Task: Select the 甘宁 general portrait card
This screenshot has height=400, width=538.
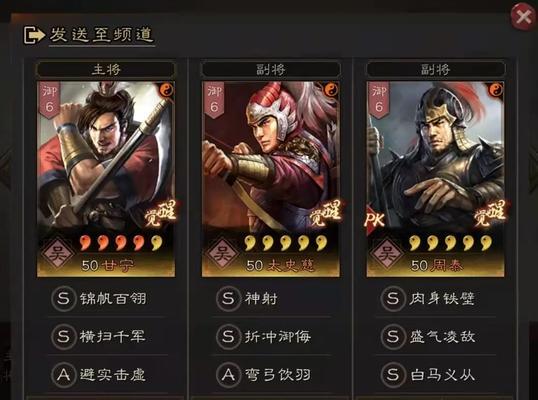Action: [106, 179]
